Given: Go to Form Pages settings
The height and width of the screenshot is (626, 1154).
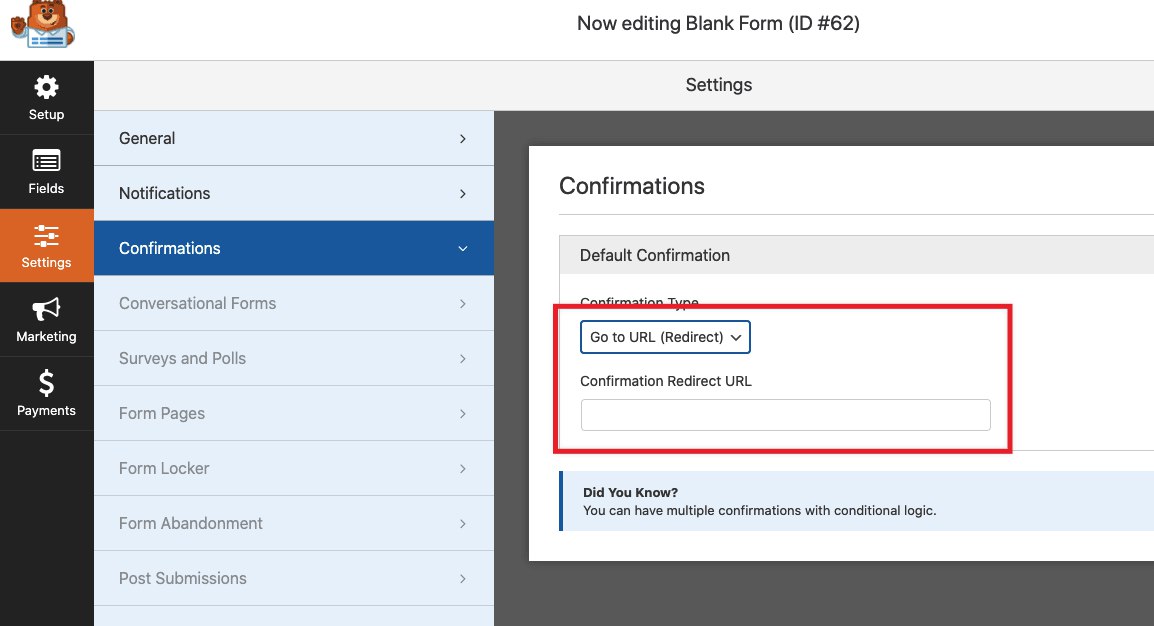Looking at the screenshot, I should tap(162, 413).
